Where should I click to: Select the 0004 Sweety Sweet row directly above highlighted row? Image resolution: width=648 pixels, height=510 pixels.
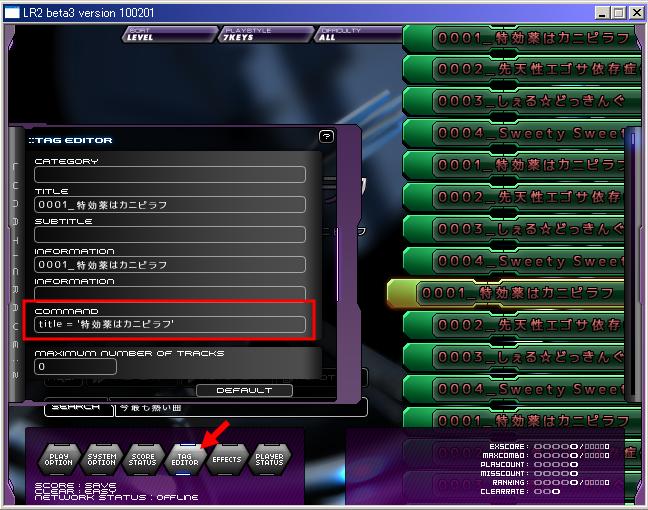coord(513,261)
